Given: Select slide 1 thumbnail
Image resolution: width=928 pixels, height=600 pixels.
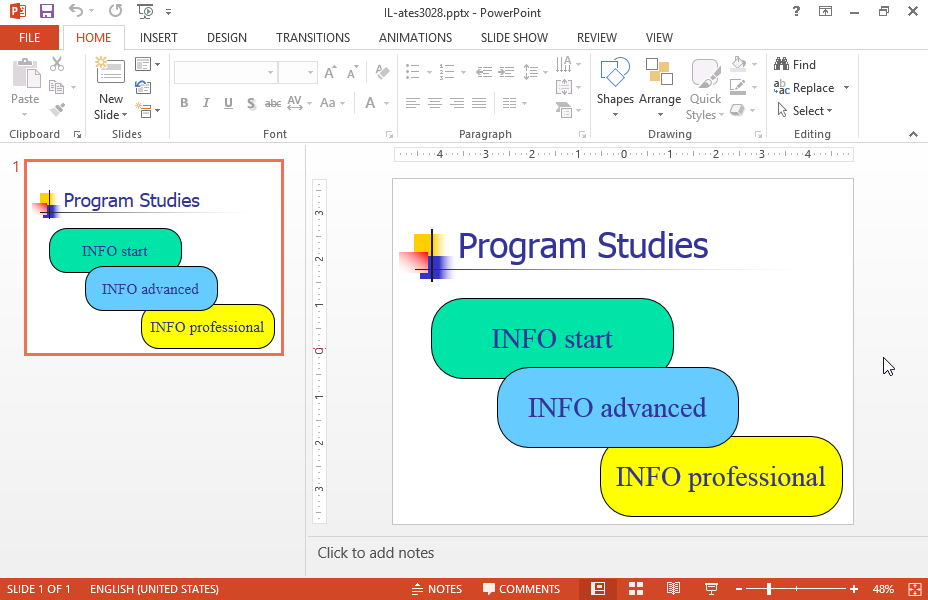Looking at the screenshot, I should click(x=154, y=257).
